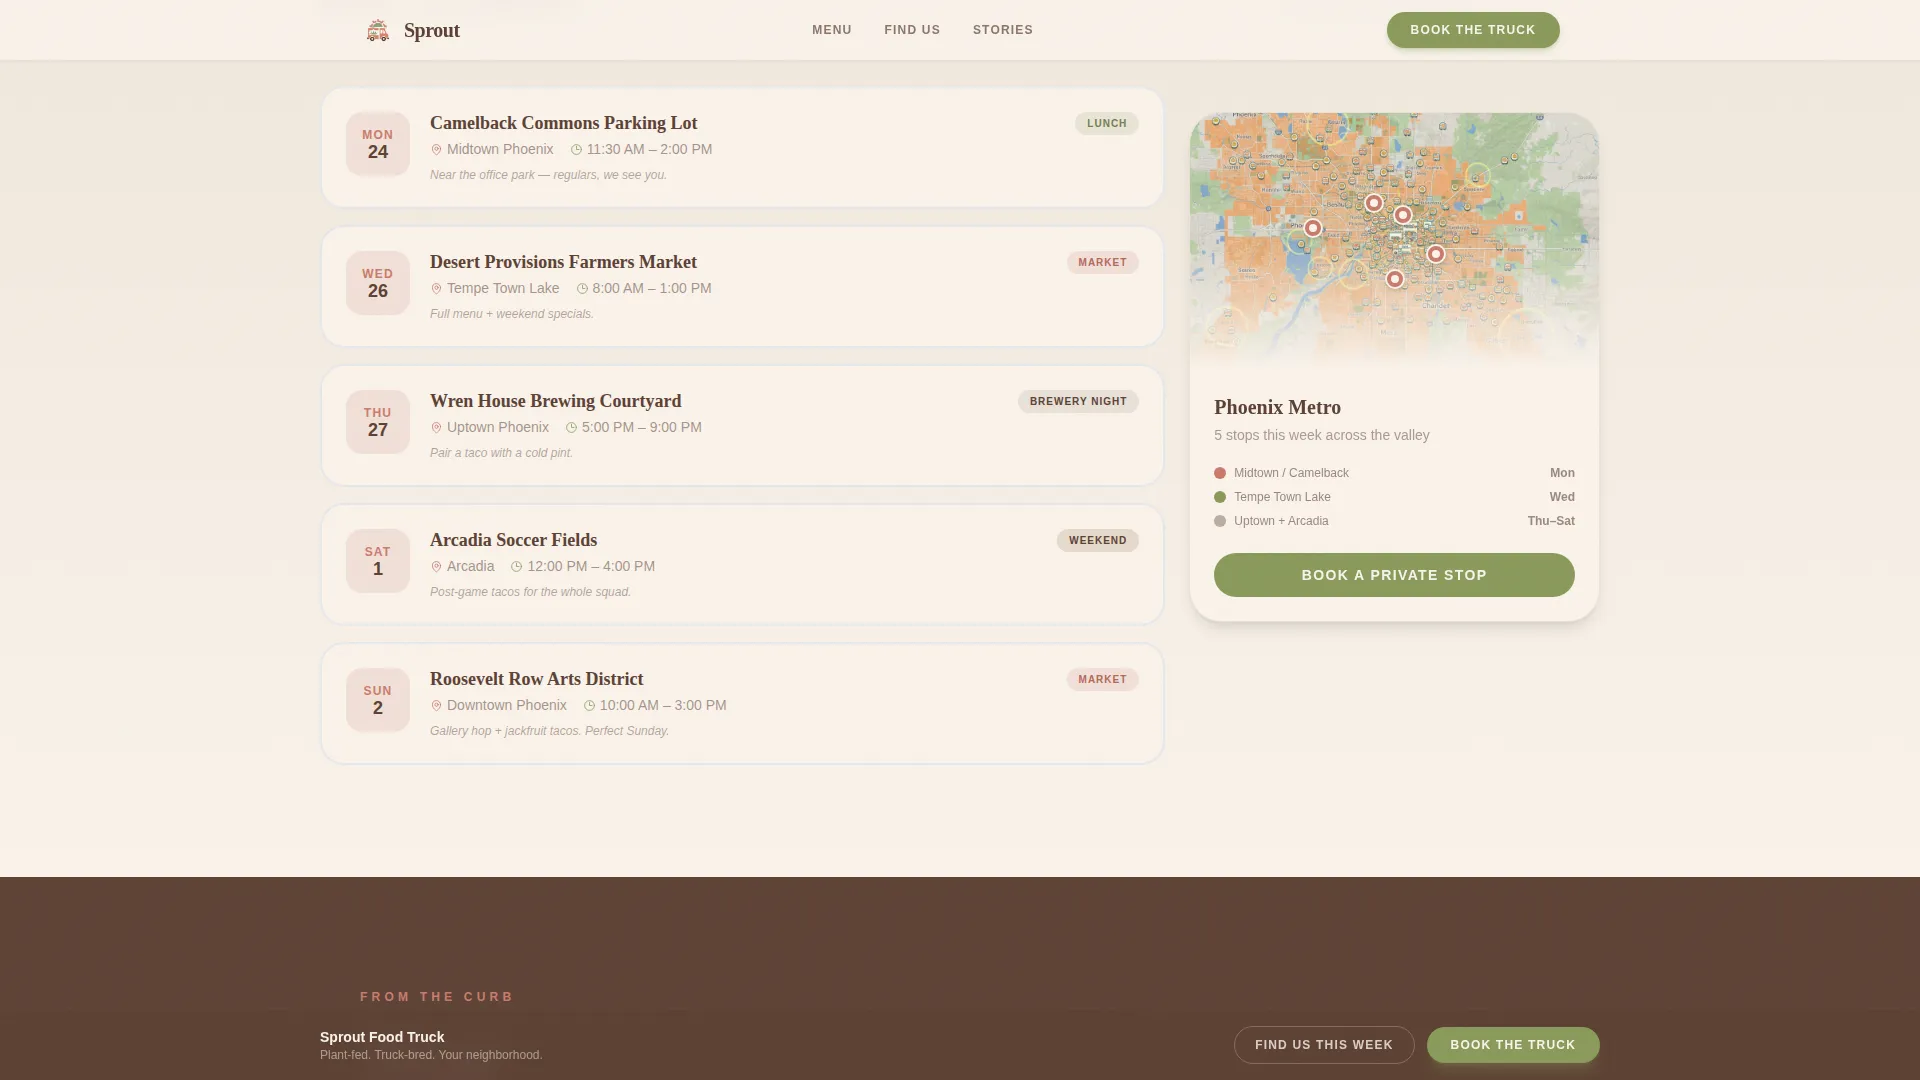Viewport: 1920px width, 1080px height.
Task: Click Market tag on Roosevelt Row card
Action: tap(1103, 680)
